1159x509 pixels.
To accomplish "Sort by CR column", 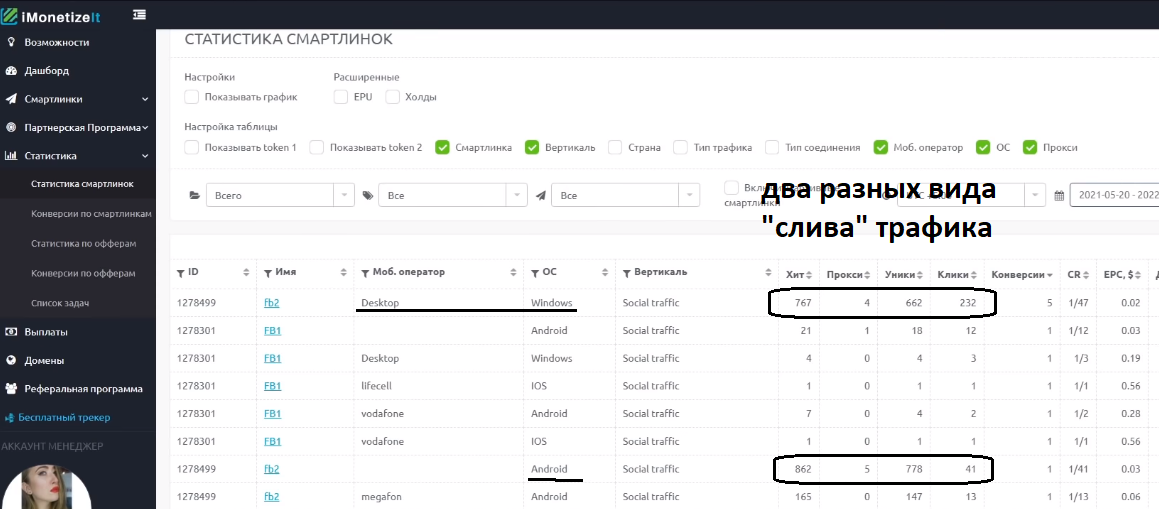I will 1078,274.
